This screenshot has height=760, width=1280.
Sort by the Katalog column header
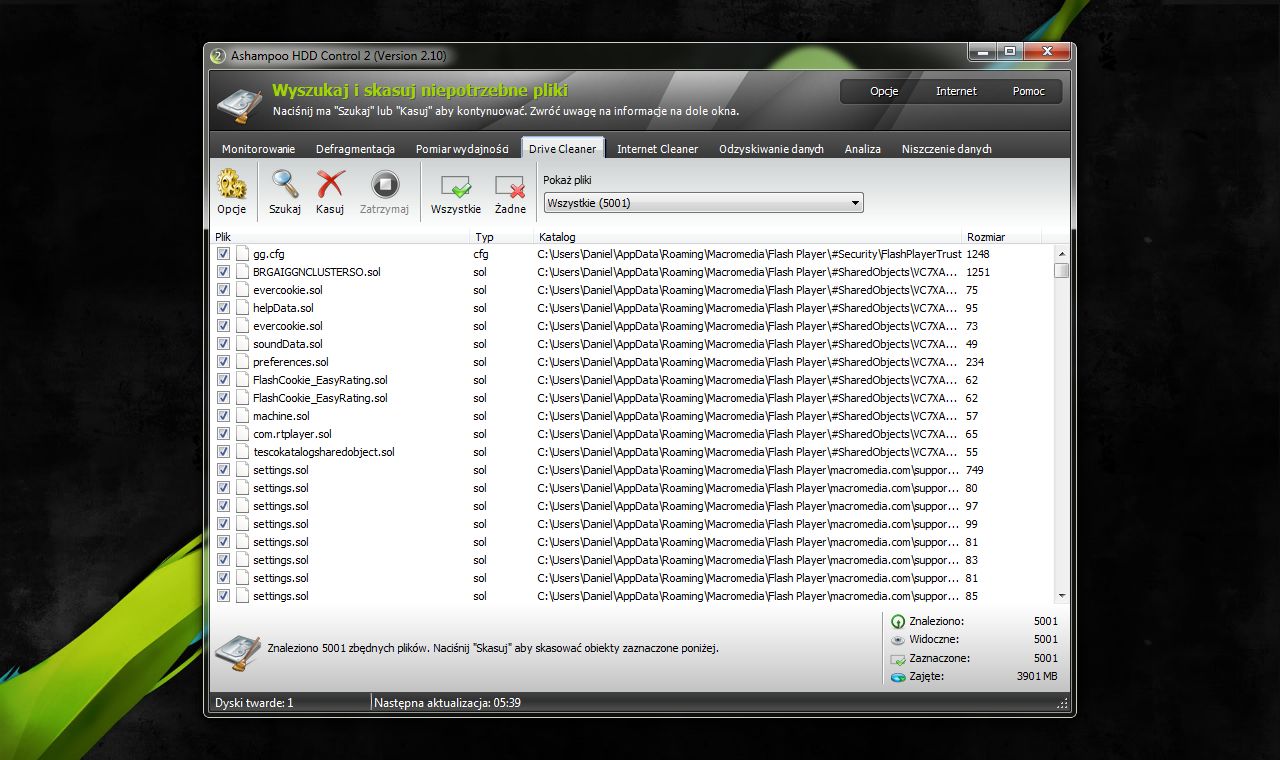tap(748, 237)
